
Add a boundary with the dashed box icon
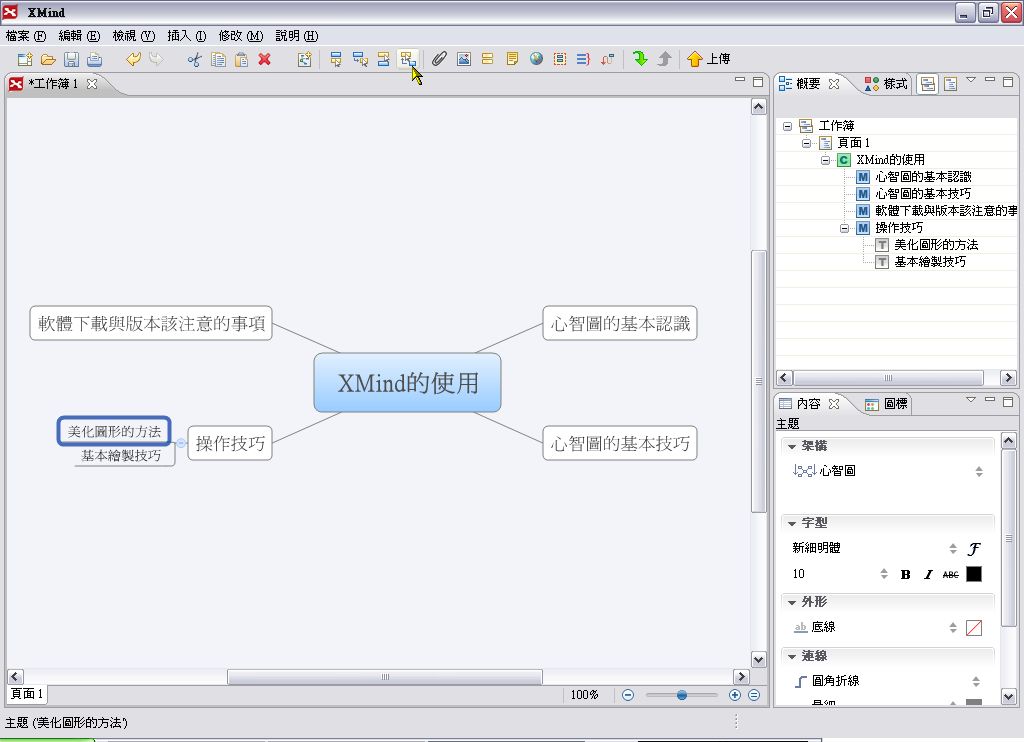(x=560, y=59)
